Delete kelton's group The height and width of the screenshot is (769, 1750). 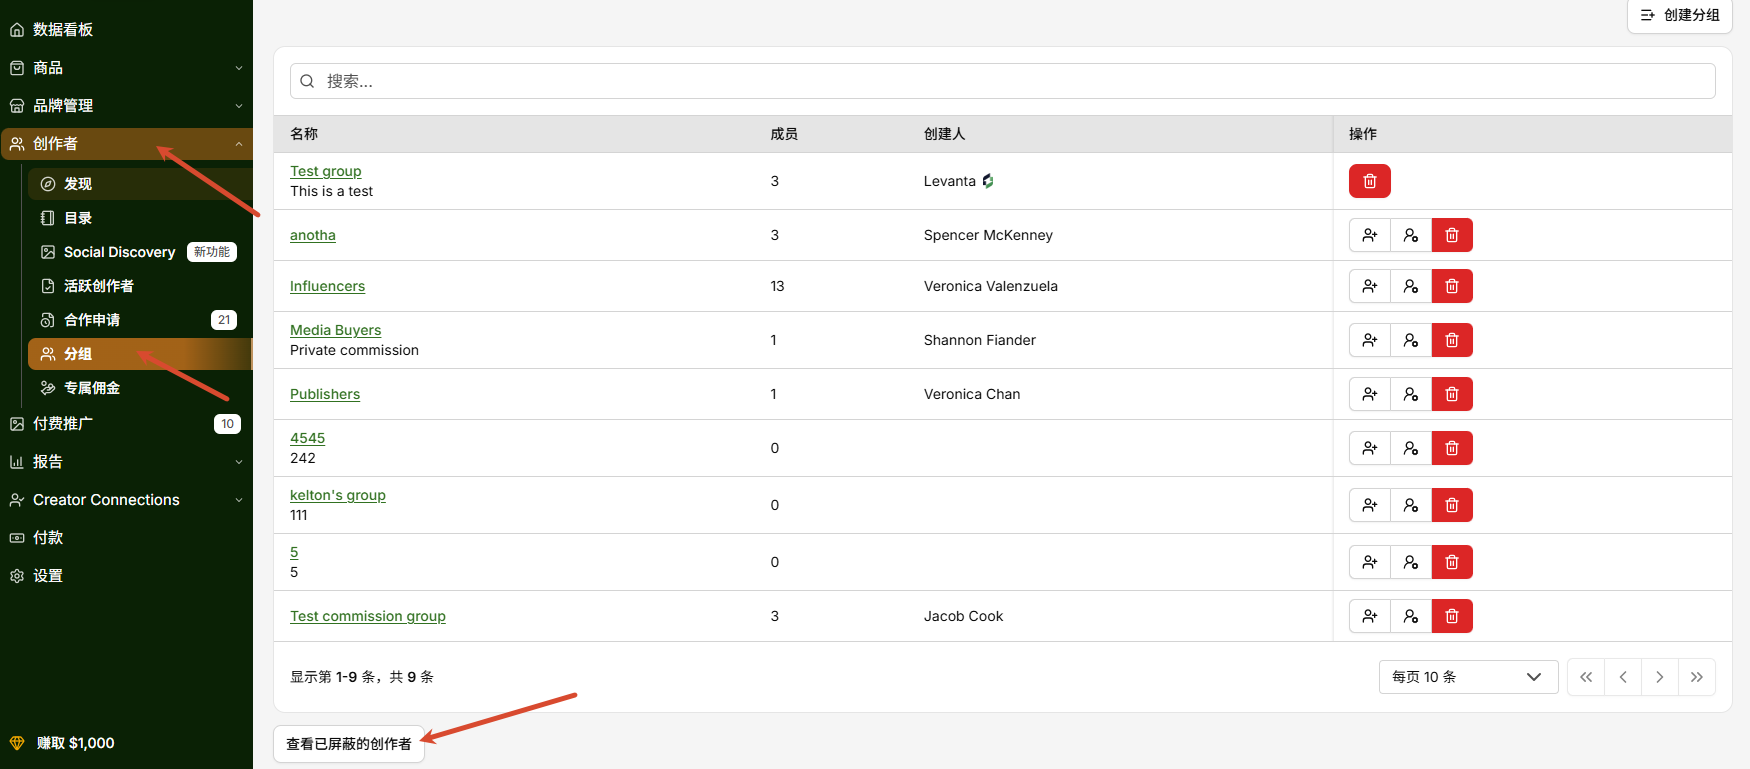click(1452, 505)
